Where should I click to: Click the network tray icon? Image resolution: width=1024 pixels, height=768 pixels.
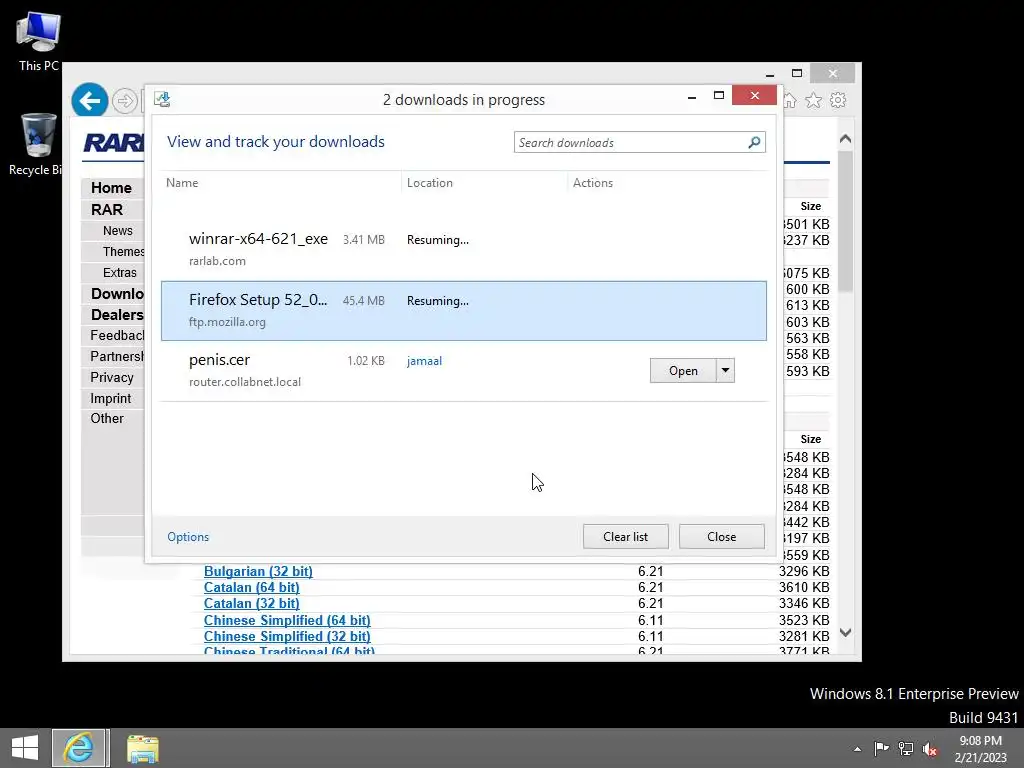point(906,748)
